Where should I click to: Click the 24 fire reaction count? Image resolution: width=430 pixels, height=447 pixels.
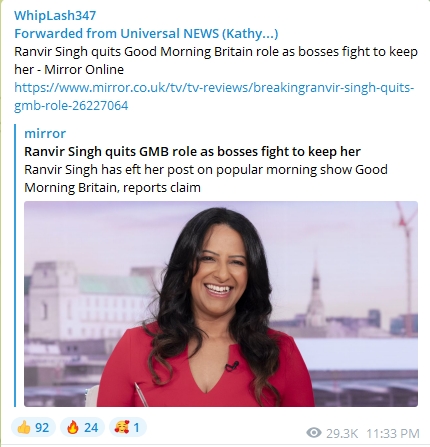[91, 427]
